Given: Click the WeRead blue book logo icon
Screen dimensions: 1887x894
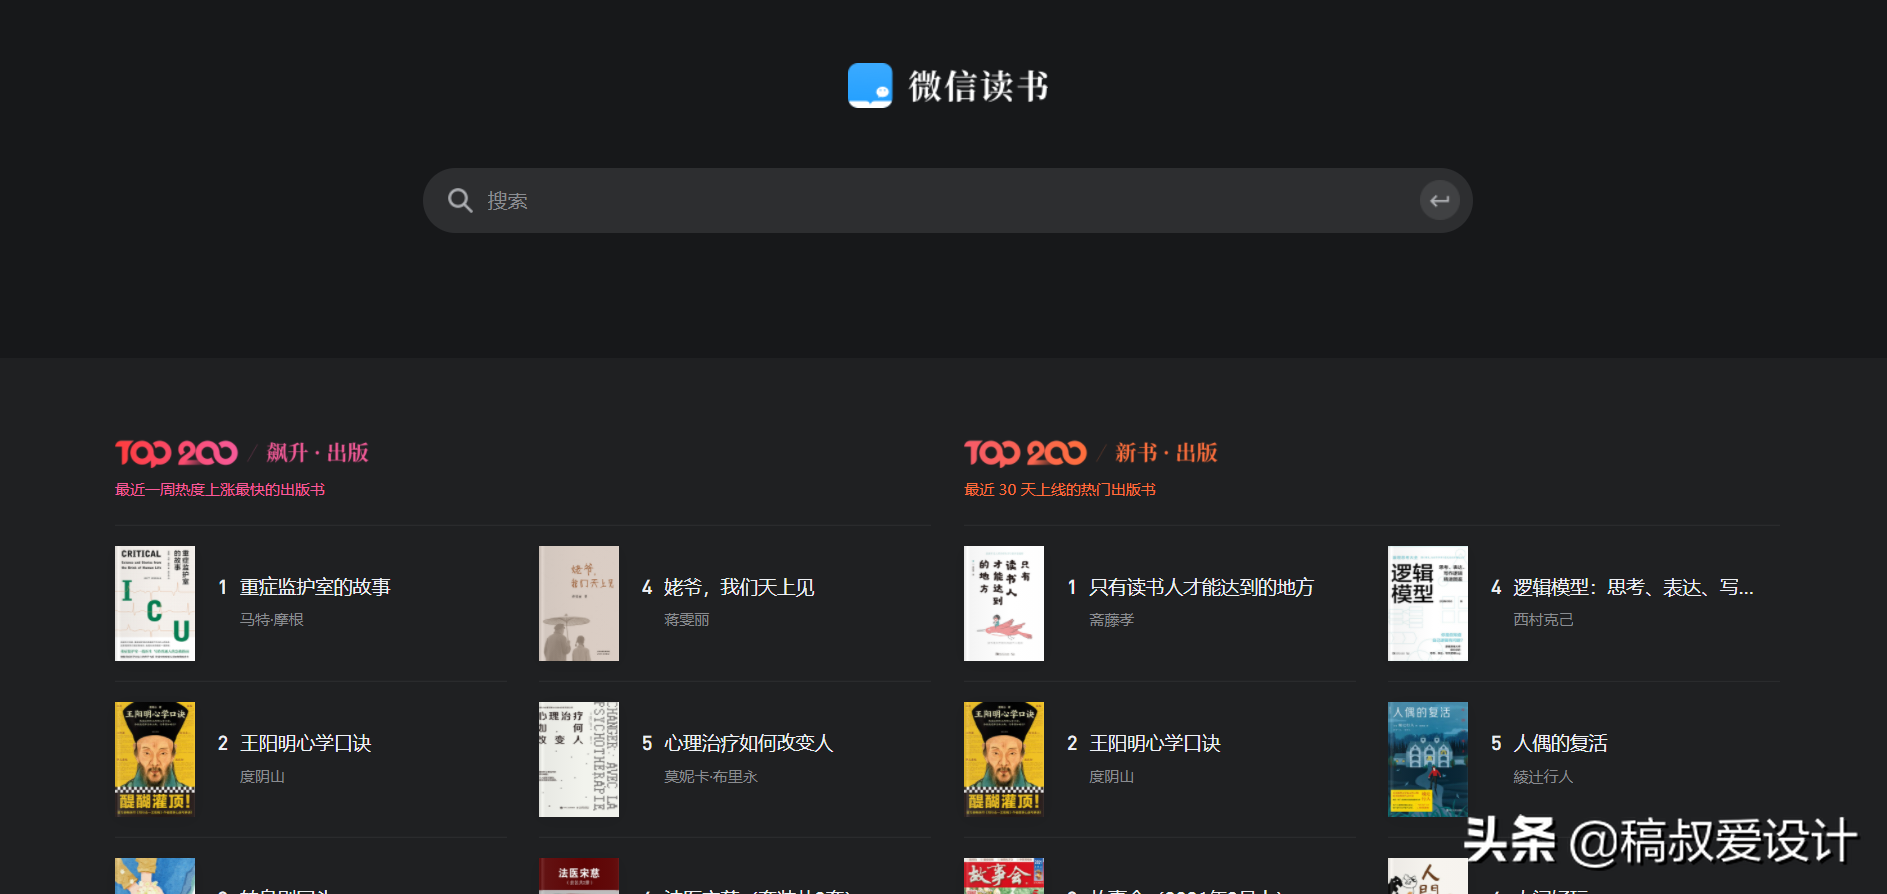Looking at the screenshot, I should point(870,86).
